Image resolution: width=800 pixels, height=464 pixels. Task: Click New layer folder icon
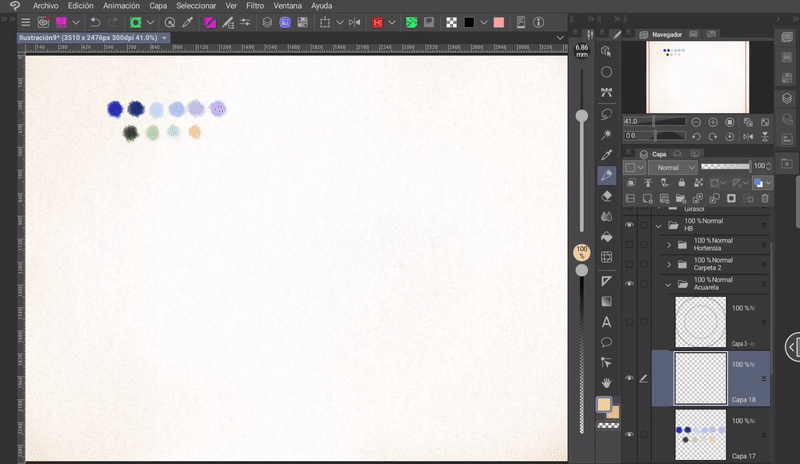pos(681,199)
